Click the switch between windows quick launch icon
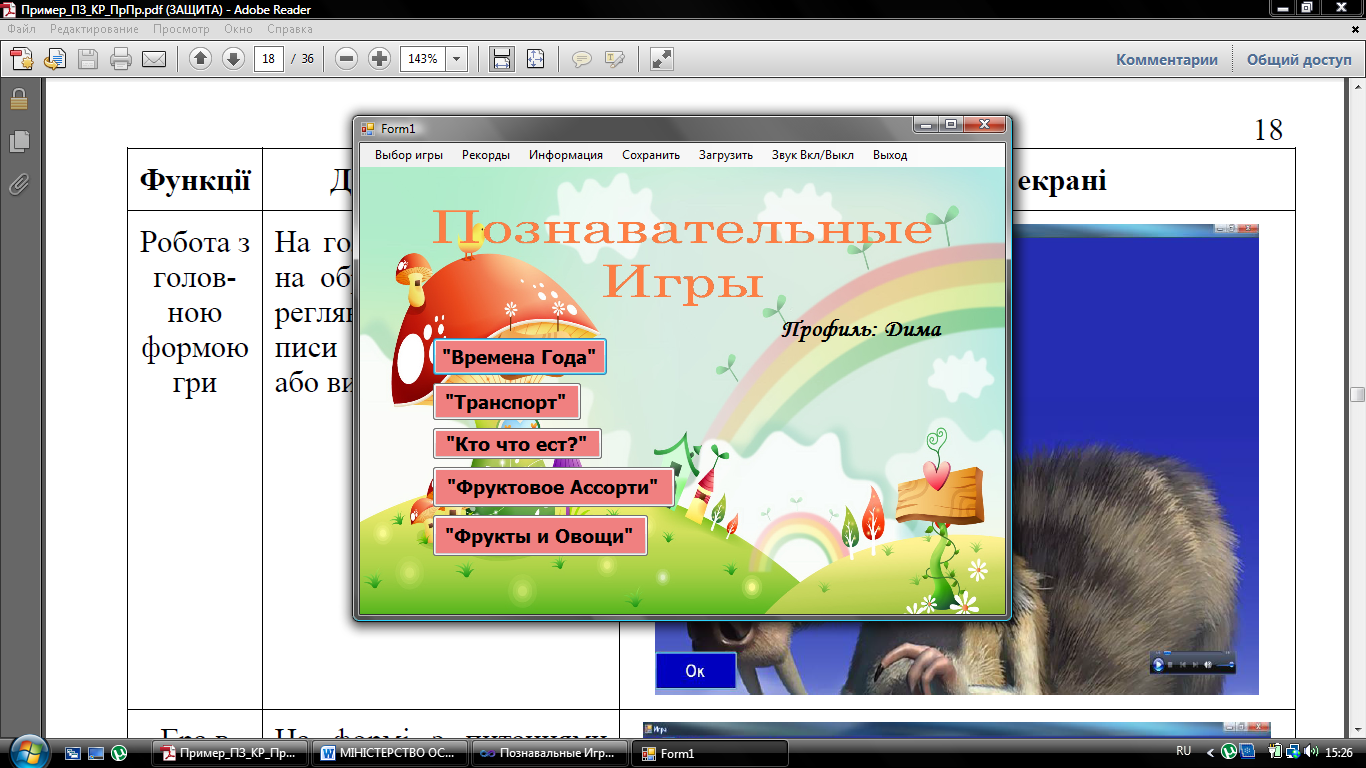Image resolution: width=1366 pixels, height=768 pixels. tap(74, 753)
